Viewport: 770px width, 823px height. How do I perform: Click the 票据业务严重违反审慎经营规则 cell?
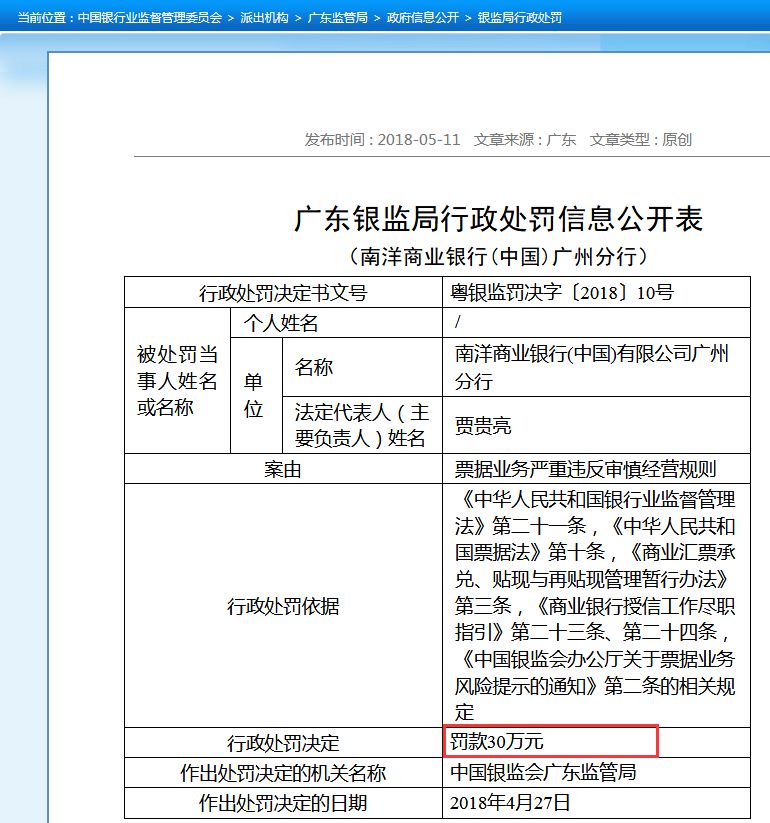[585, 470]
